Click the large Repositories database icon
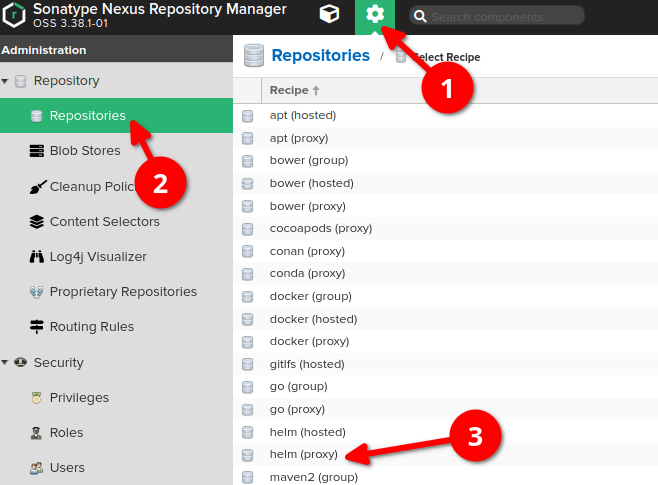 click(x=254, y=55)
